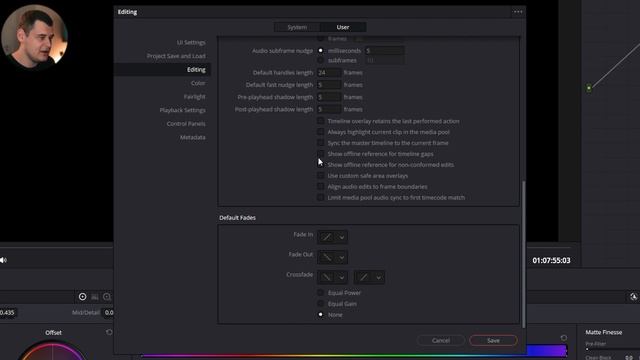640x360 pixels.
Task: Click the Default Fades section heading
Action: point(238,218)
